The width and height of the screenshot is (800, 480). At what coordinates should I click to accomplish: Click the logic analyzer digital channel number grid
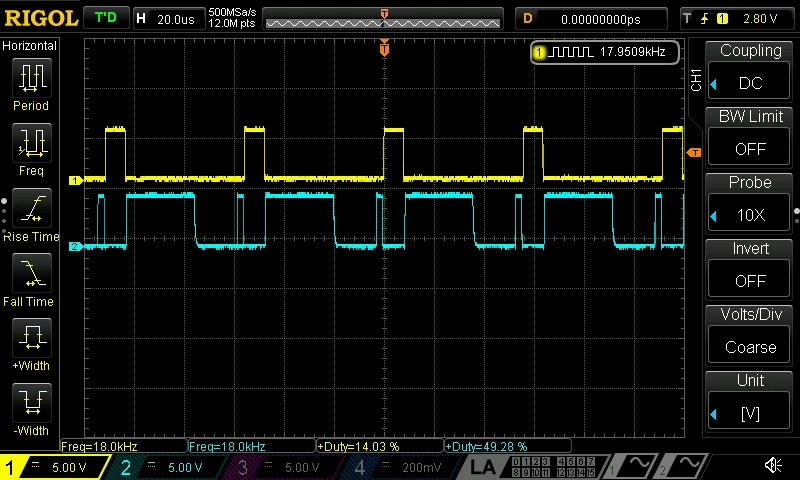[554, 467]
